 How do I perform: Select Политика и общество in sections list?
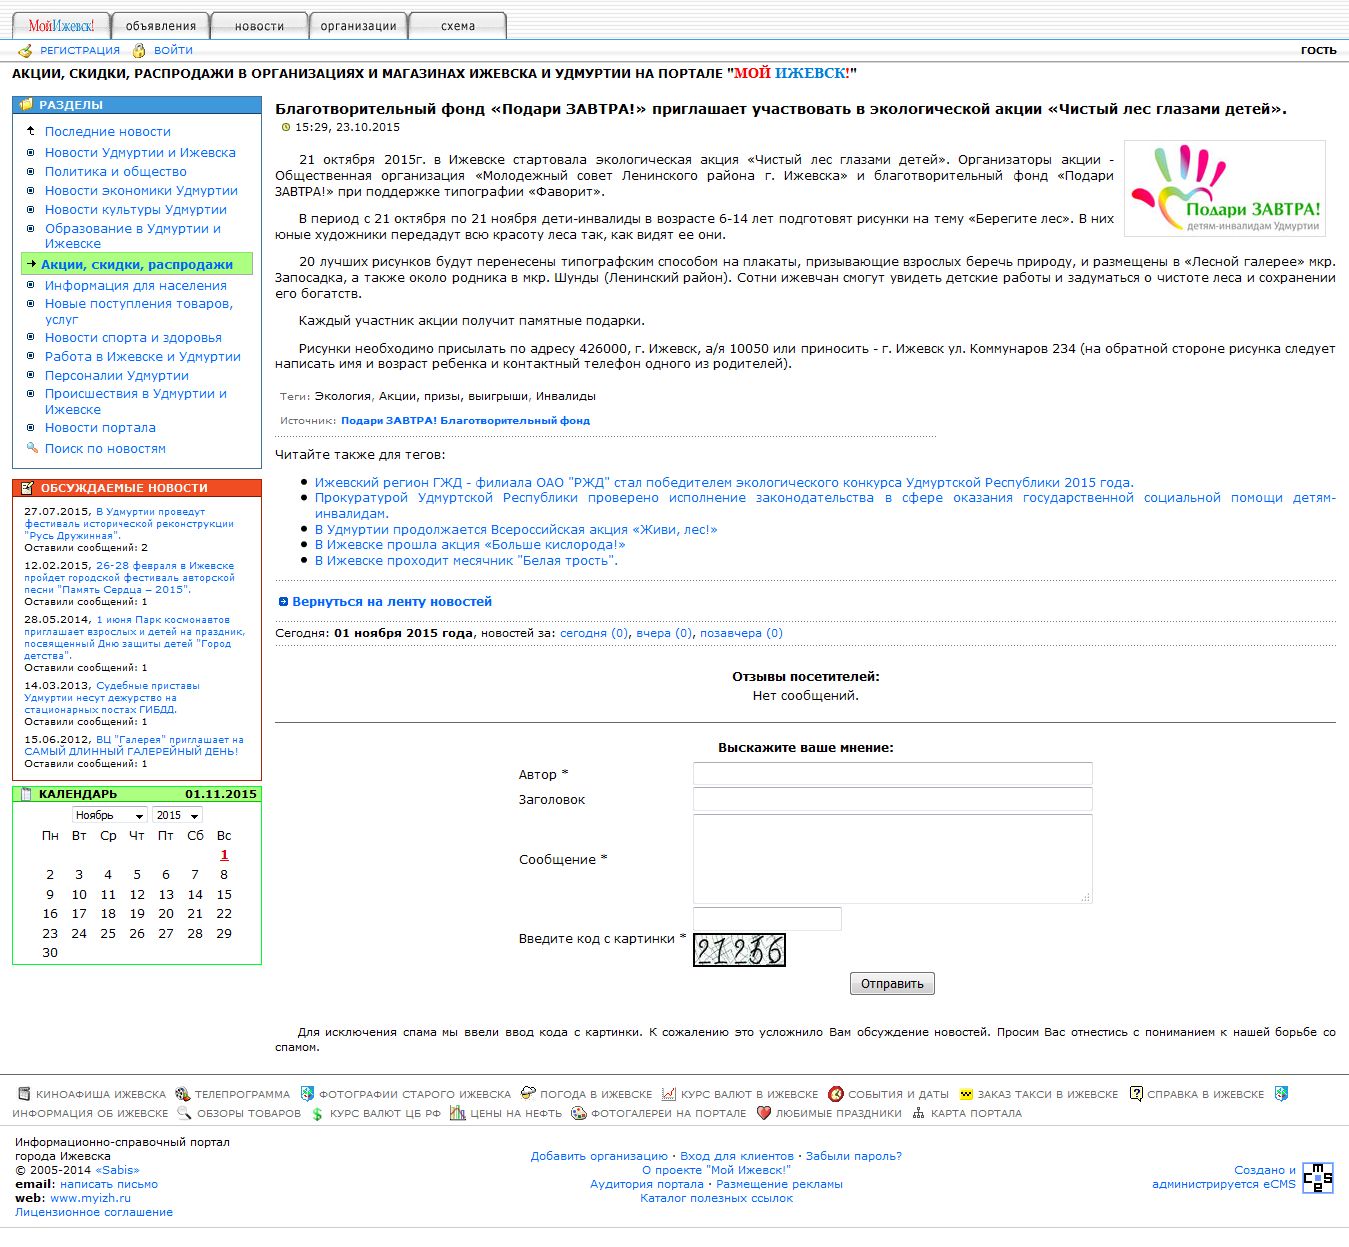click(115, 171)
